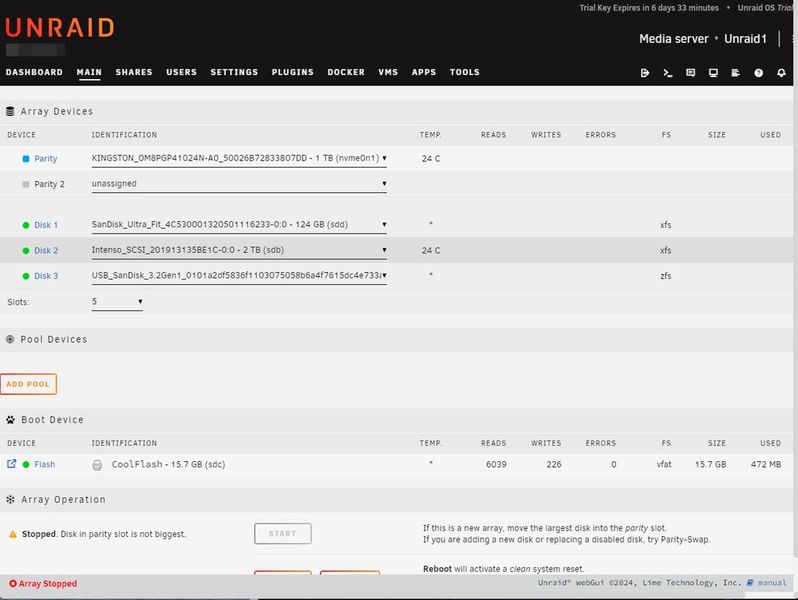798x600 pixels.
Task: Open the Apps tab
Action: (424, 72)
